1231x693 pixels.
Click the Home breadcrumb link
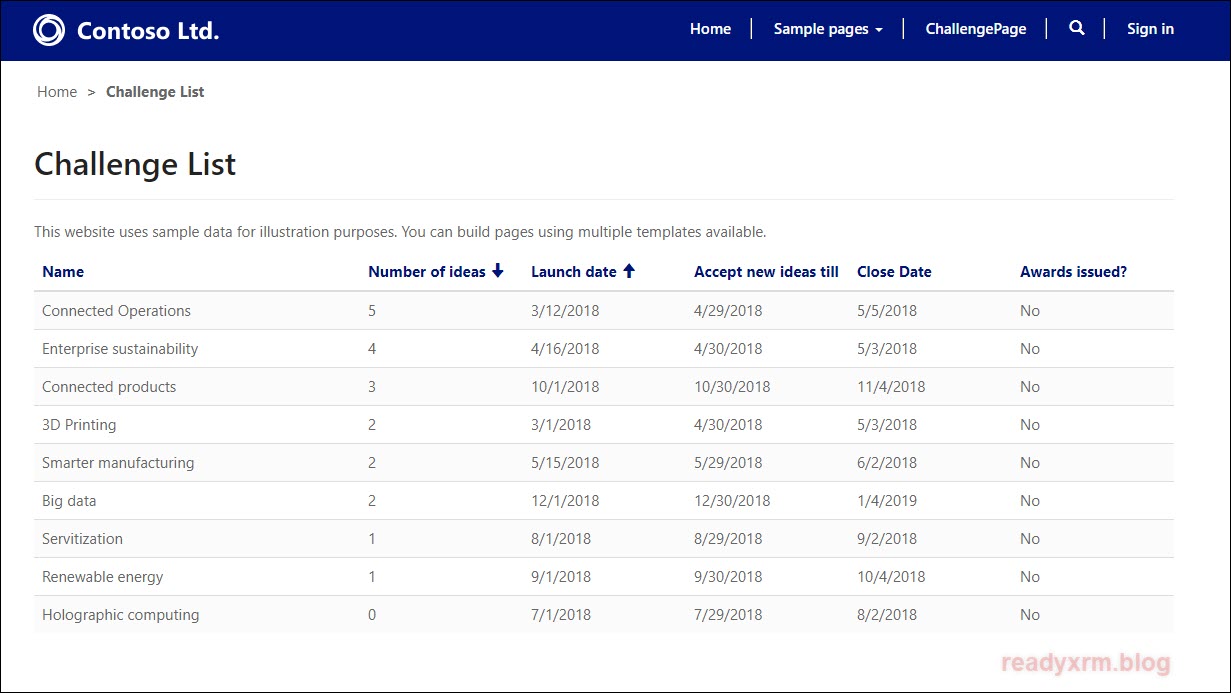pos(57,92)
